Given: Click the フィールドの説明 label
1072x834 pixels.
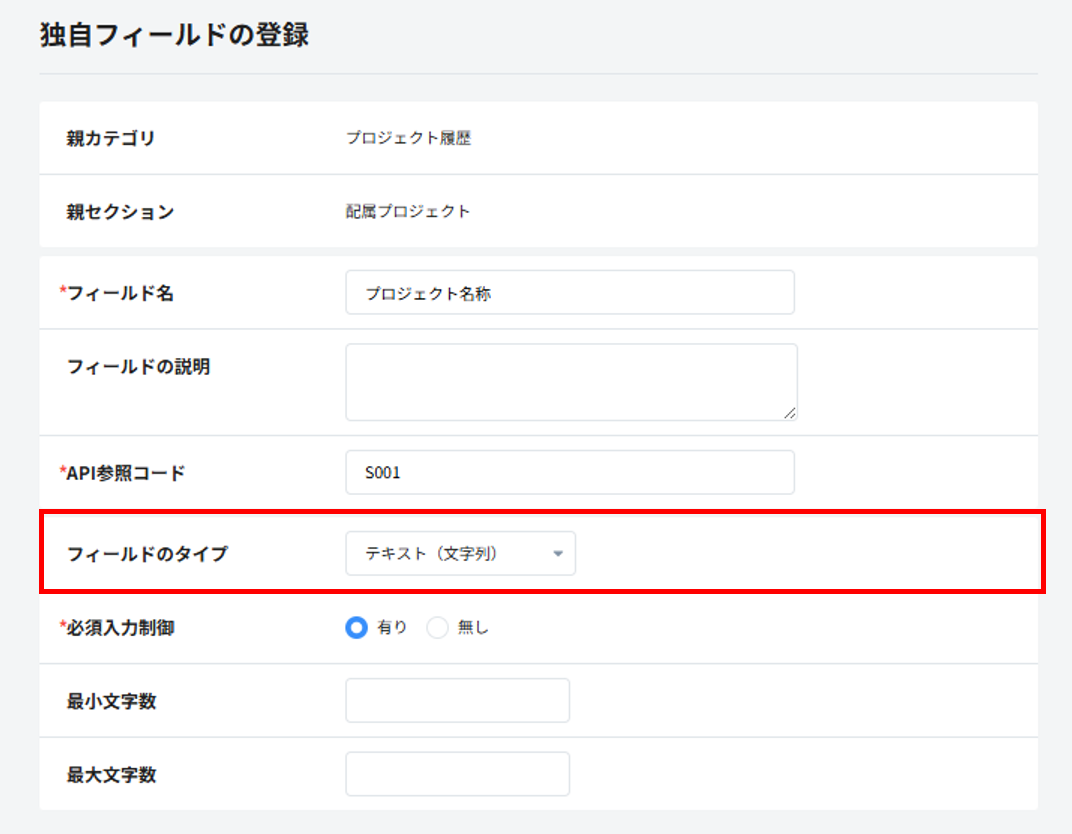Looking at the screenshot, I should click(x=138, y=367).
